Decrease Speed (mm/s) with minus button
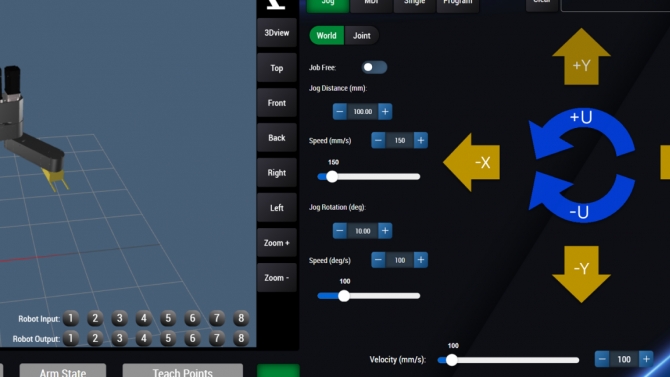 click(x=378, y=140)
